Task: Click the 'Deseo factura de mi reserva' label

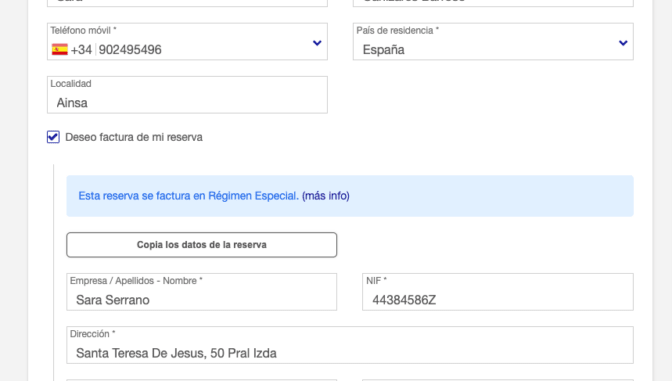Action: (134, 137)
